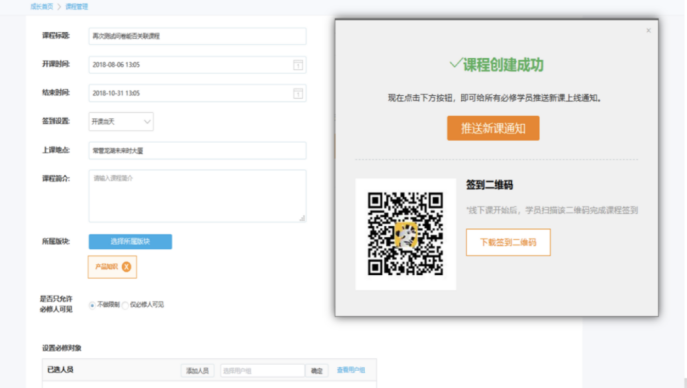Viewport: 687px width, 388px height.
Task: Download the sign-in QR code
Action: click(x=508, y=242)
